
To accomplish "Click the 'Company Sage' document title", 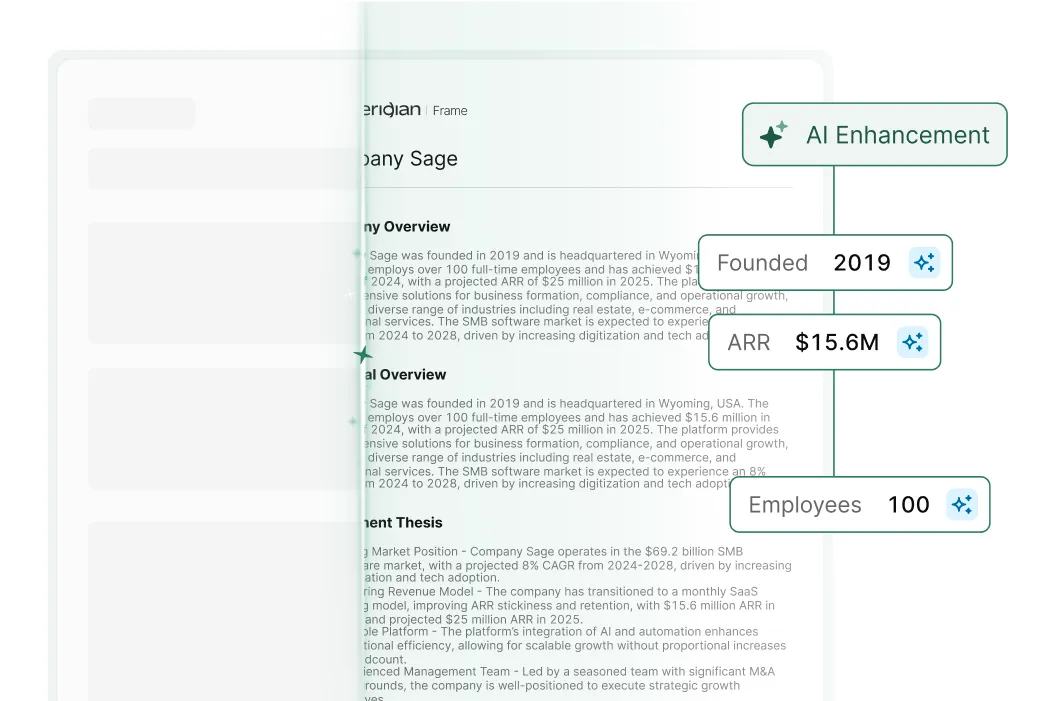I will 410,158.
